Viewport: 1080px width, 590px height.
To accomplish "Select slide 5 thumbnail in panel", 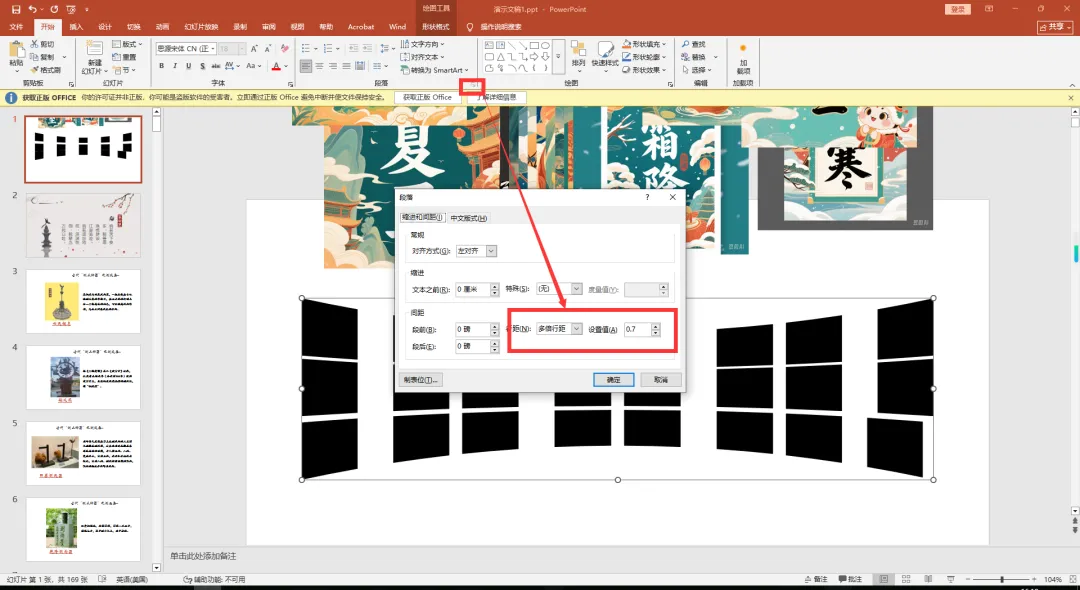I will pos(83,453).
